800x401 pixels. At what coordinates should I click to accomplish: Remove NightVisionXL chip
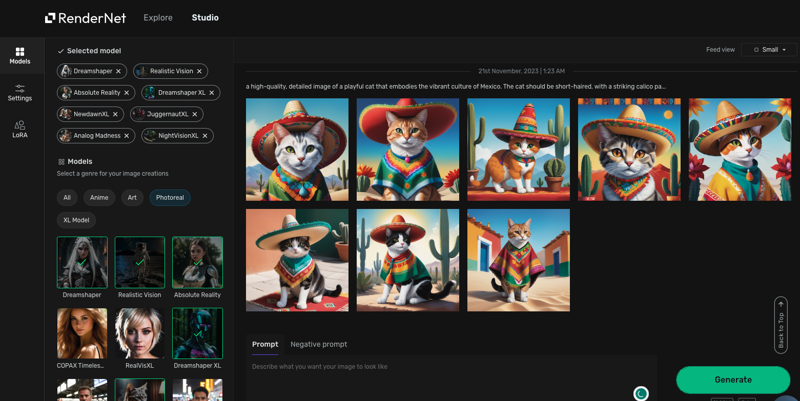[205, 136]
